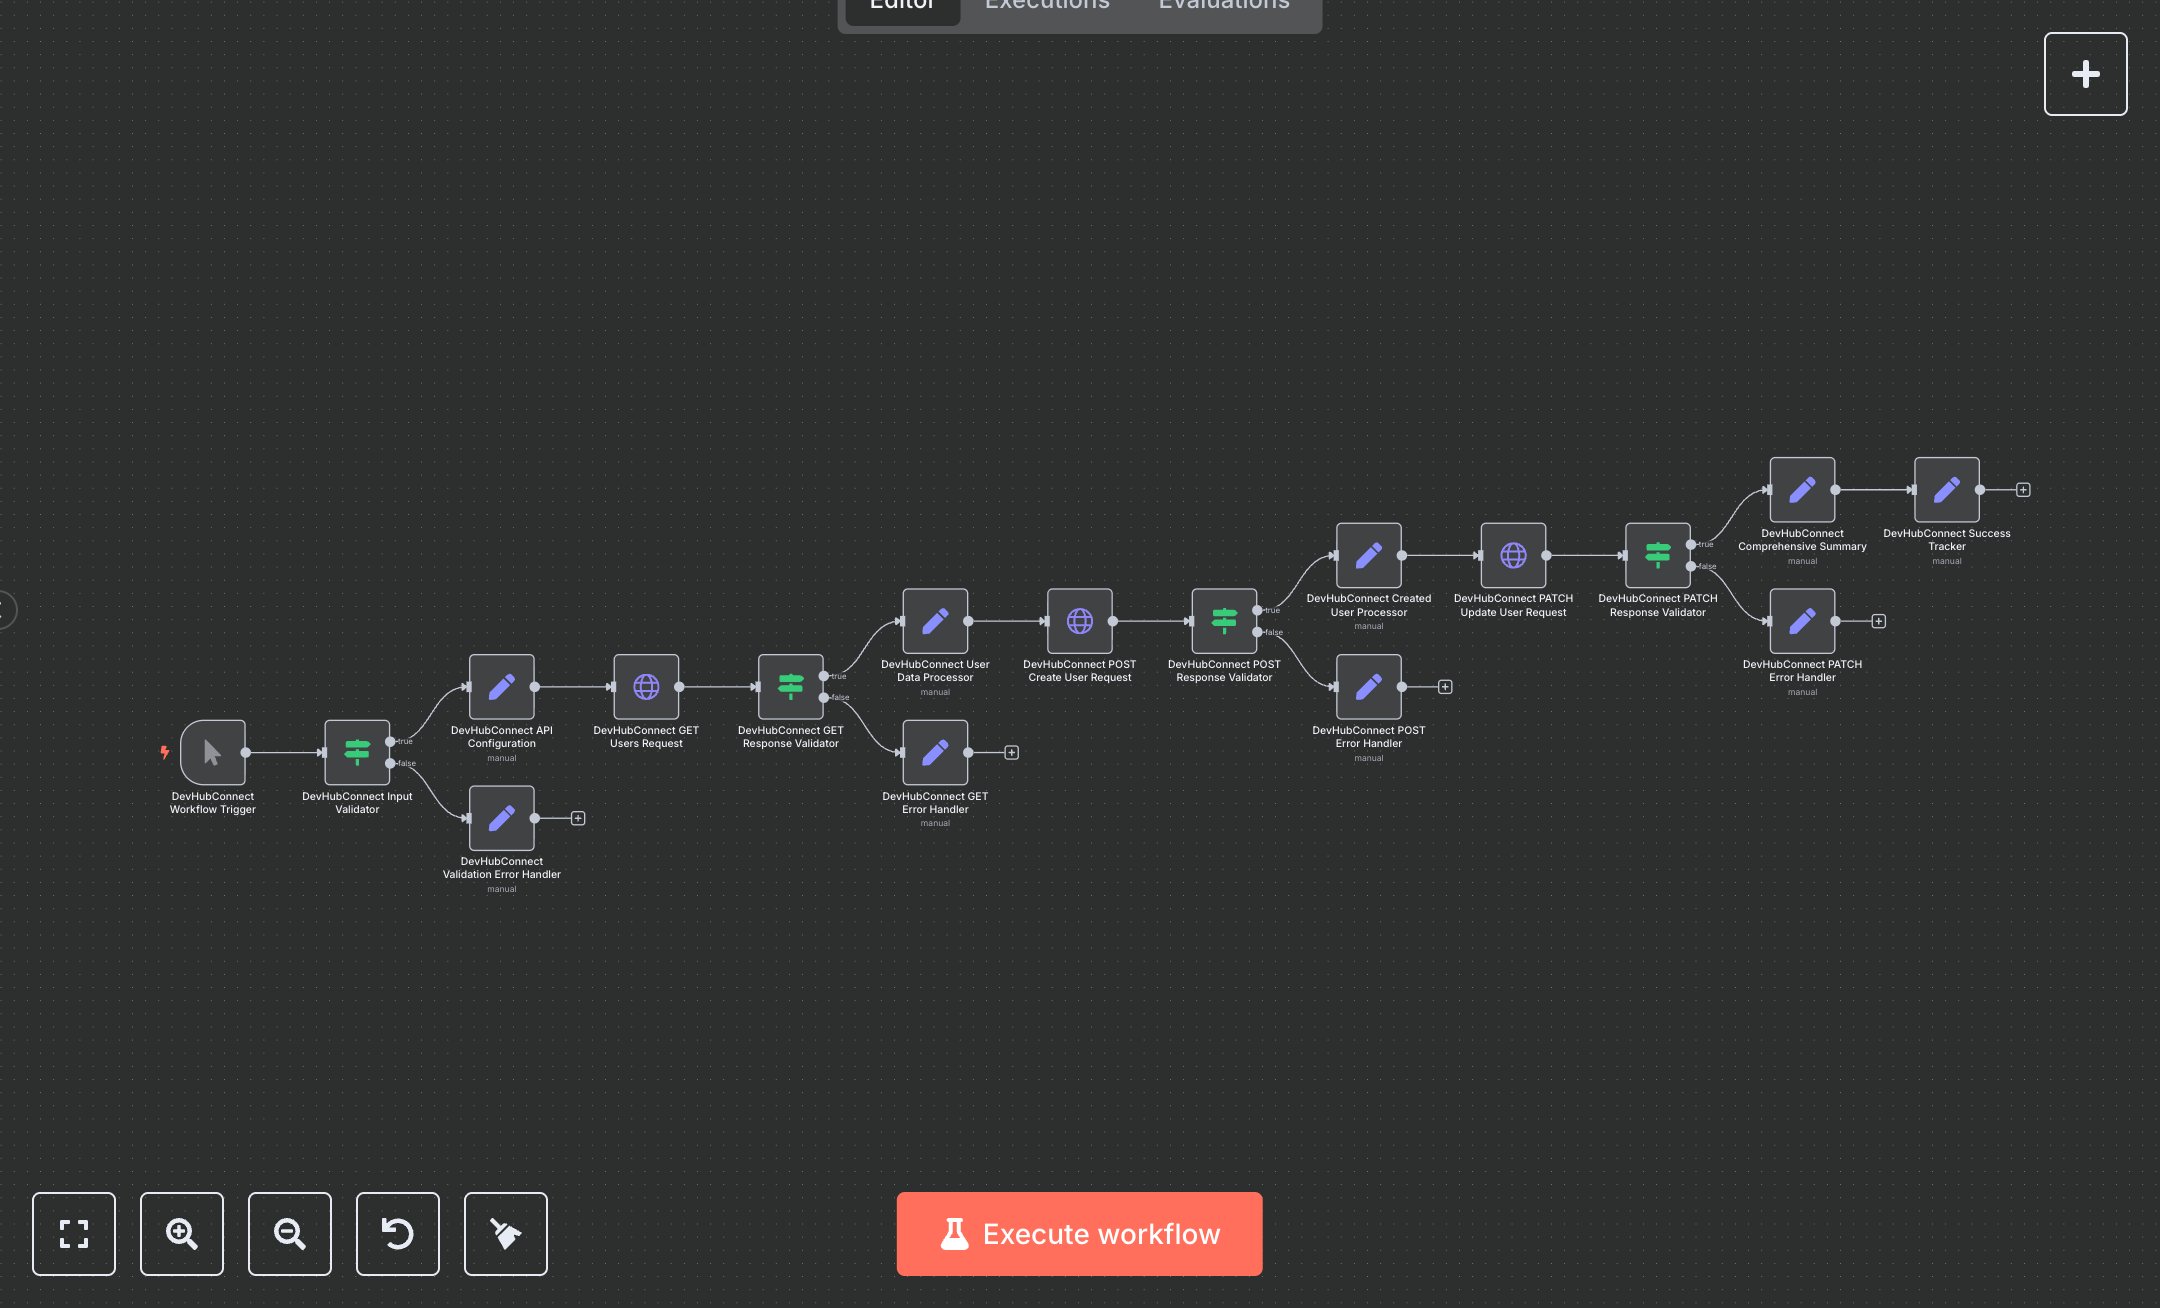This screenshot has width=2160, height=1308.
Task: Click the zoom in canvas control
Action: click(x=181, y=1234)
